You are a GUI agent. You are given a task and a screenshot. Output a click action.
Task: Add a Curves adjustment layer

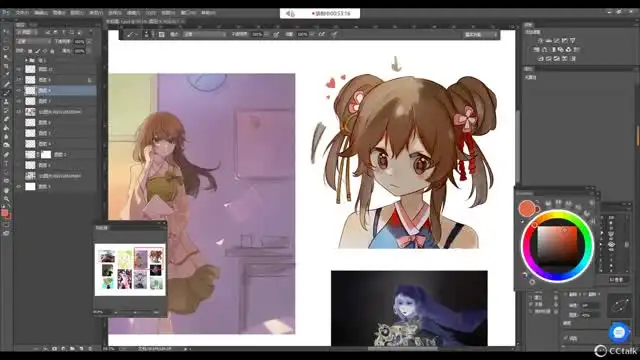point(557,41)
